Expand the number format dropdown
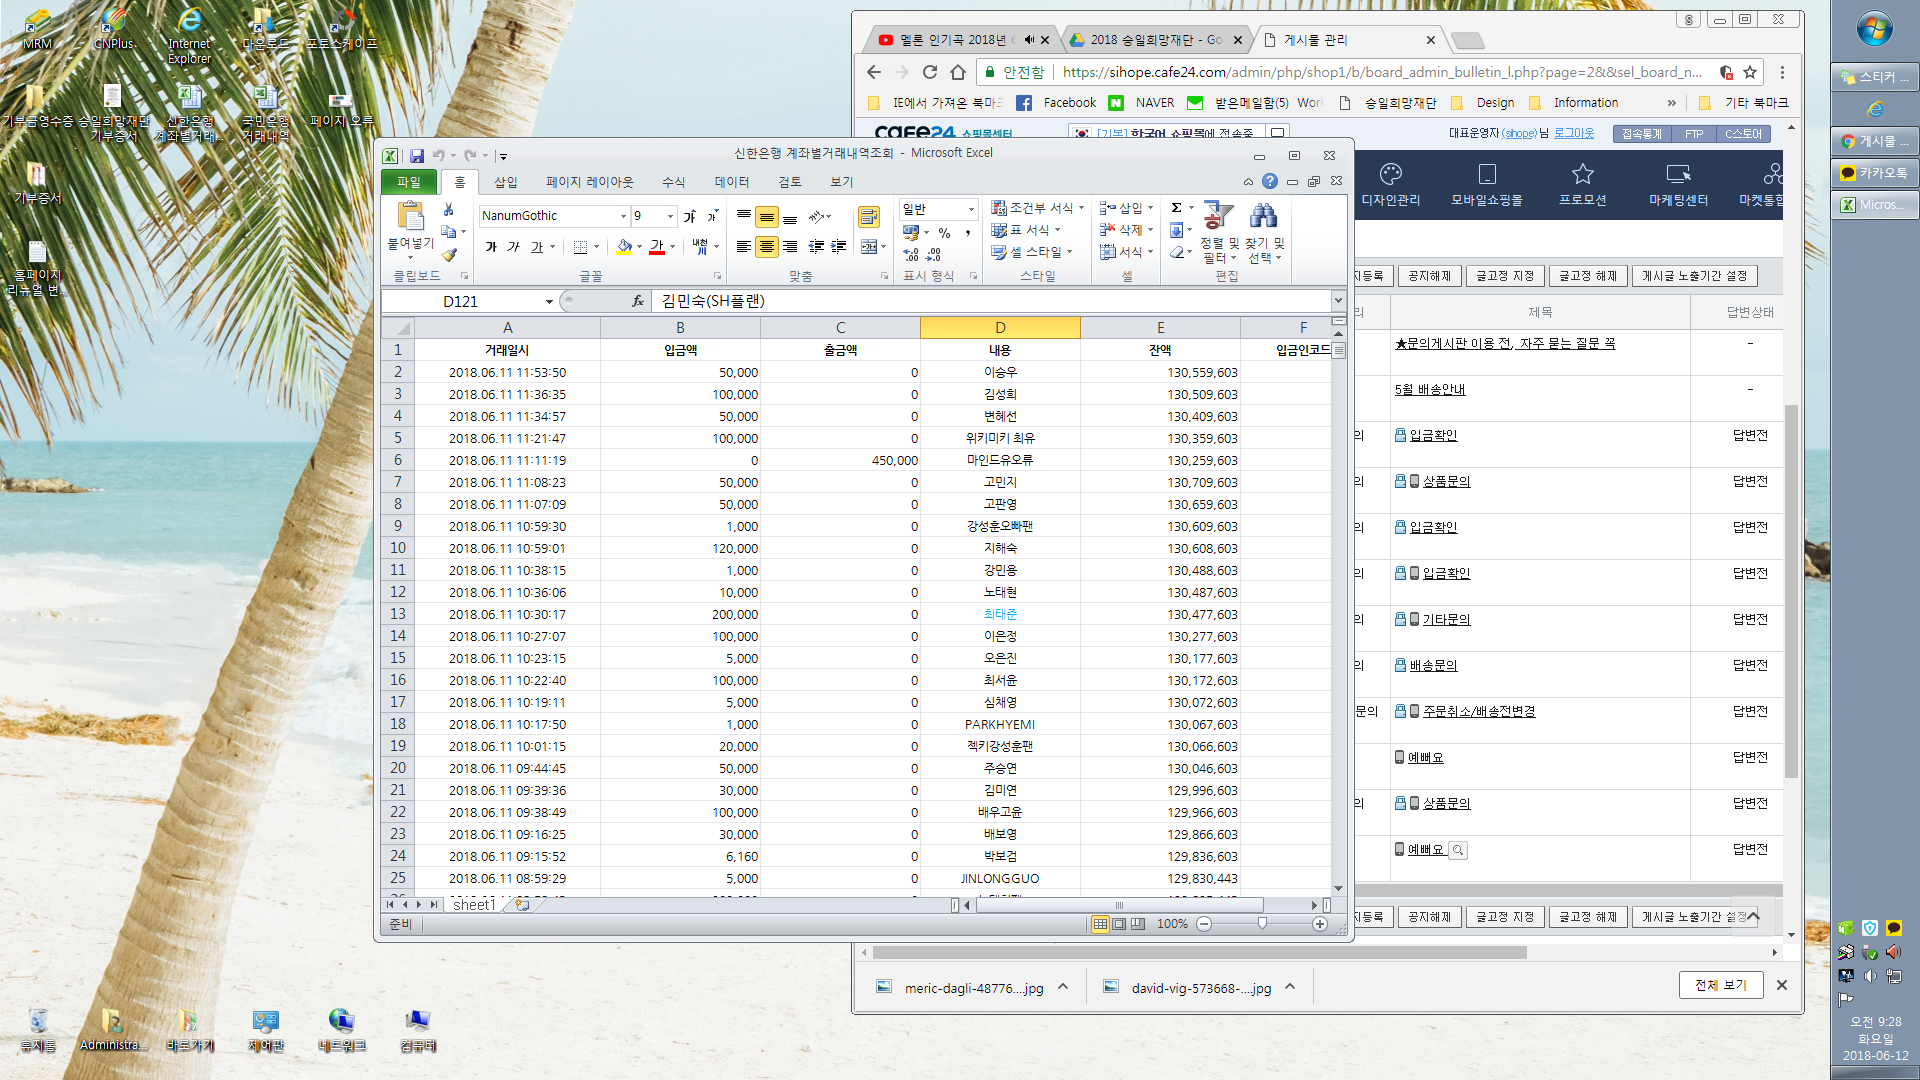The width and height of the screenshot is (1920, 1080). tap(970, 209)
